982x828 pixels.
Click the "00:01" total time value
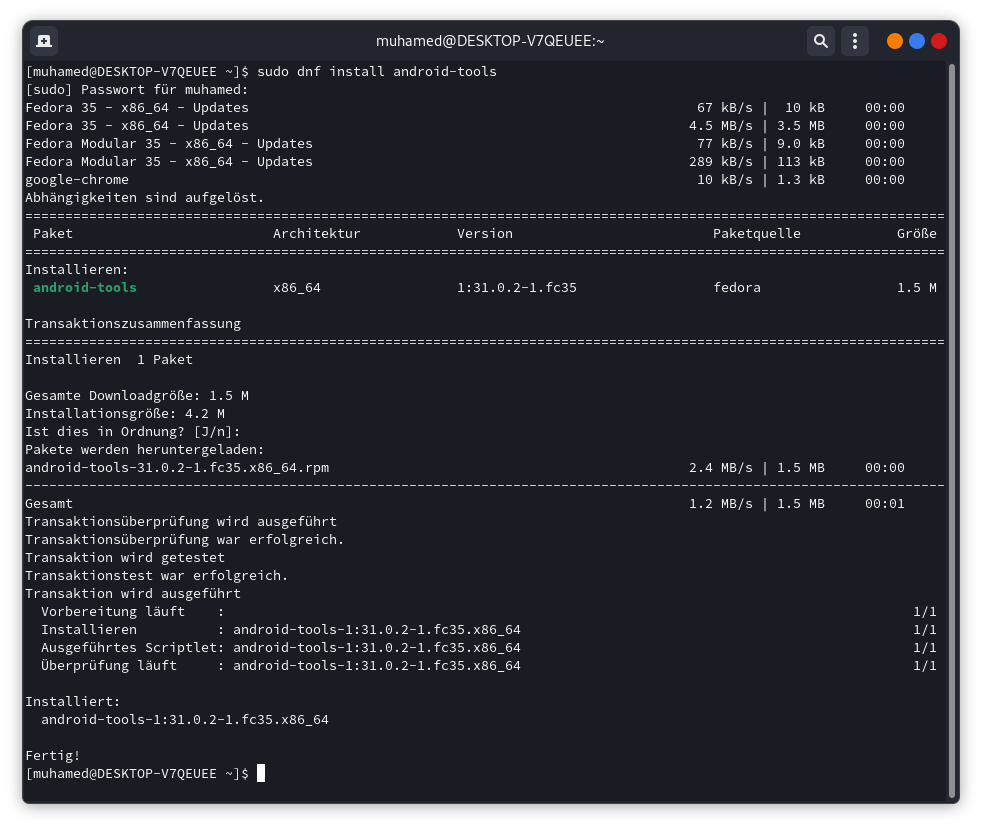click(885, 504)
